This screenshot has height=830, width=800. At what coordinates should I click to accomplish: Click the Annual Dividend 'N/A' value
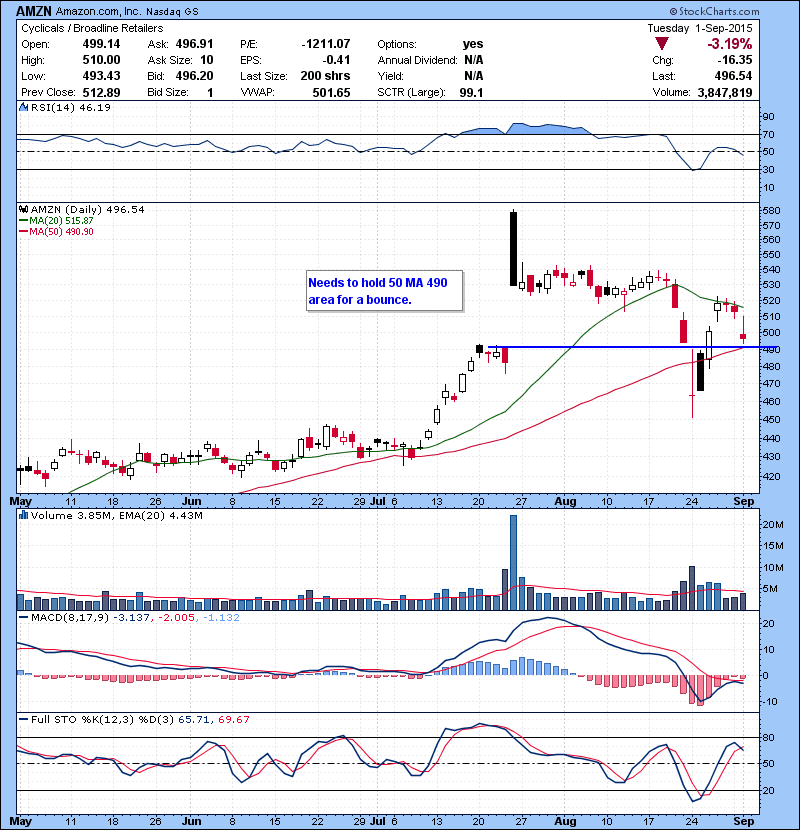[473, 60]
